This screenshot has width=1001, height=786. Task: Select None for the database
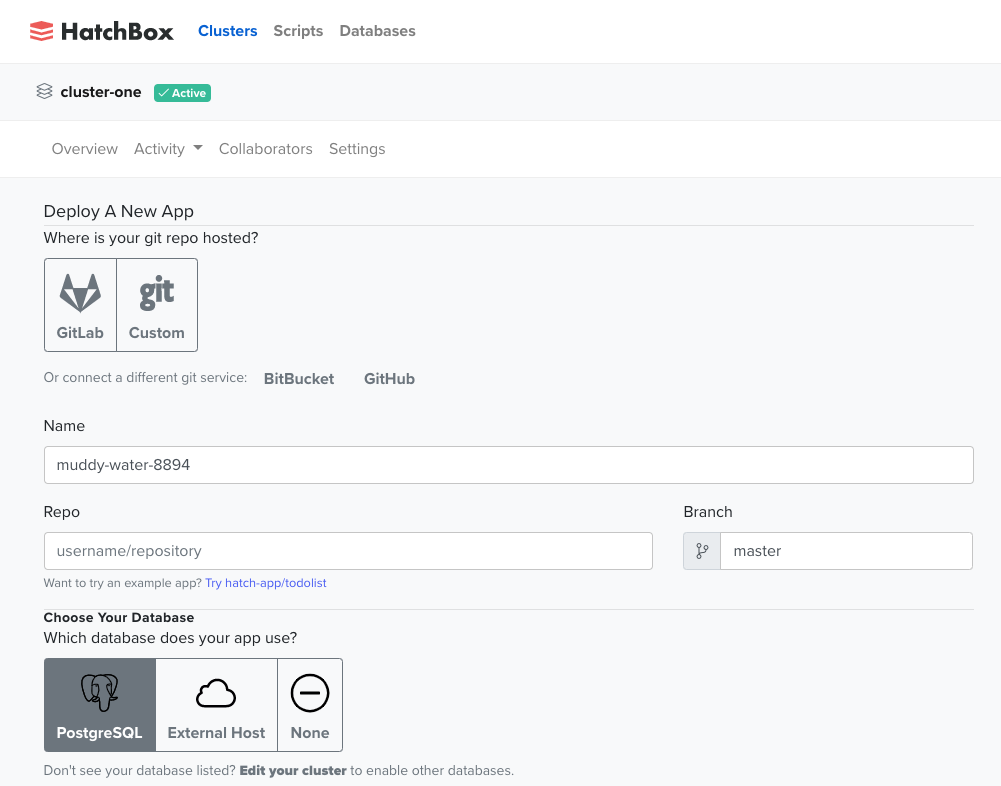(x=310, y=705)
